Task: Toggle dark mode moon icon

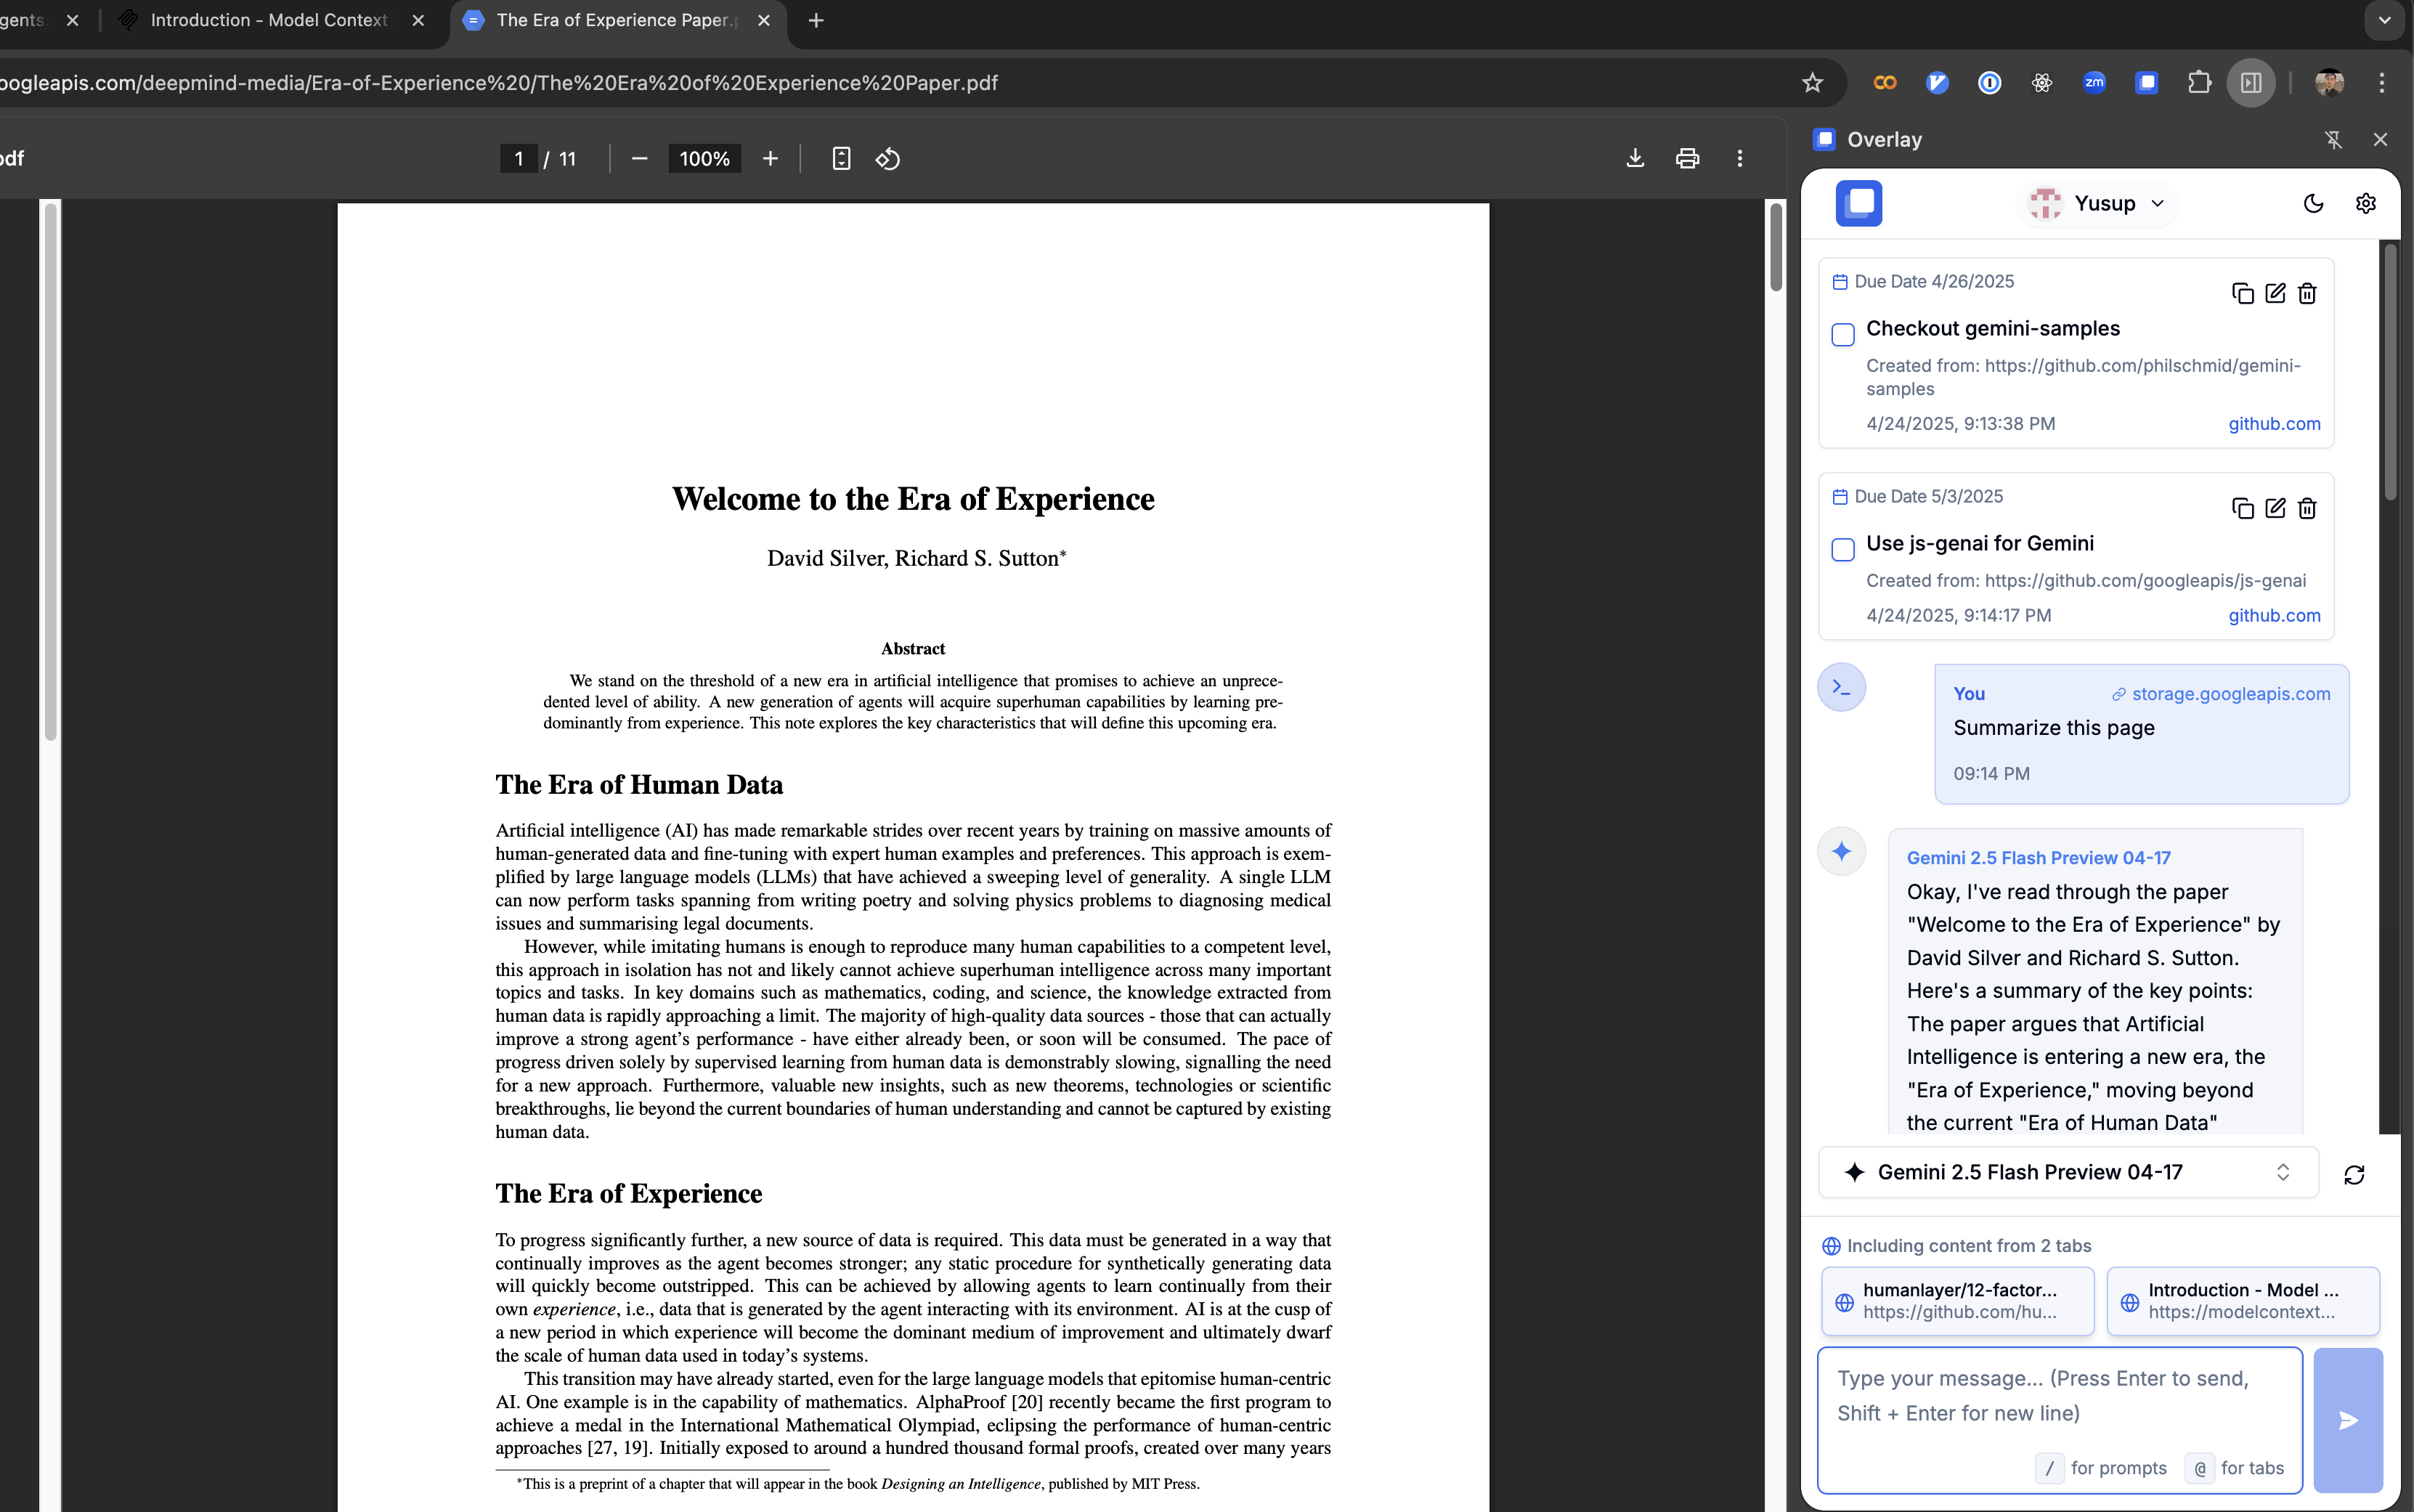Action: point(2313,203)
